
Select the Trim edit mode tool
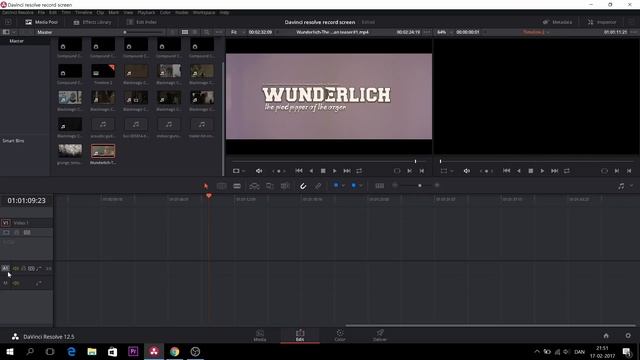click(222, 186)
